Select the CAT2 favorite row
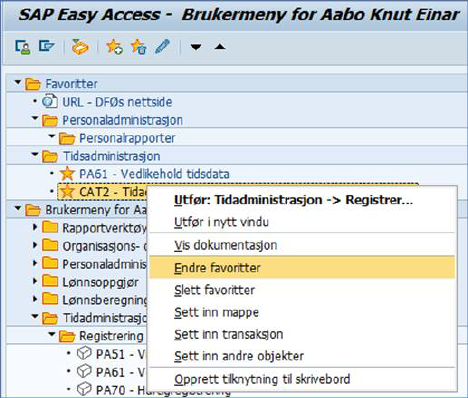The height and width of the screenshot is (398, 468). coord(103,192)
